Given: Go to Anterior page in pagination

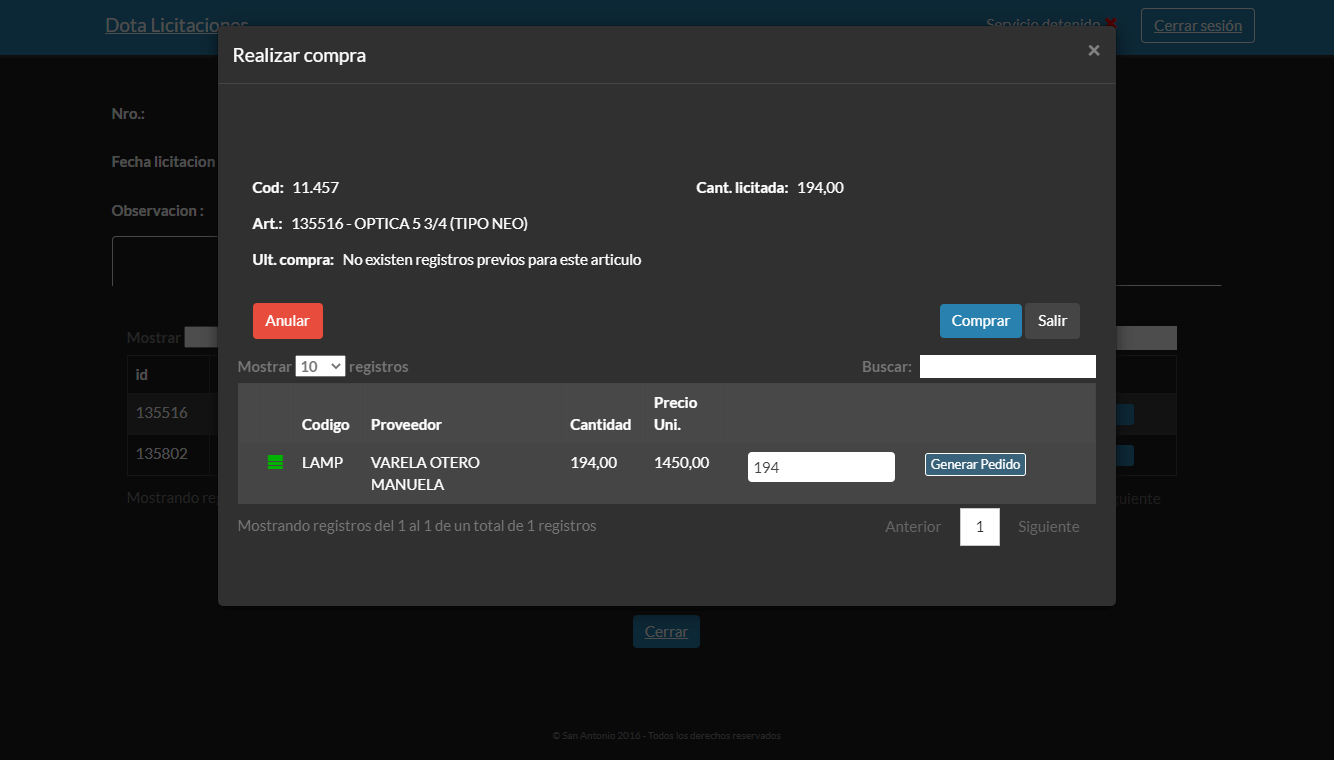Looking at the screenshot, I should coord(912,527).
